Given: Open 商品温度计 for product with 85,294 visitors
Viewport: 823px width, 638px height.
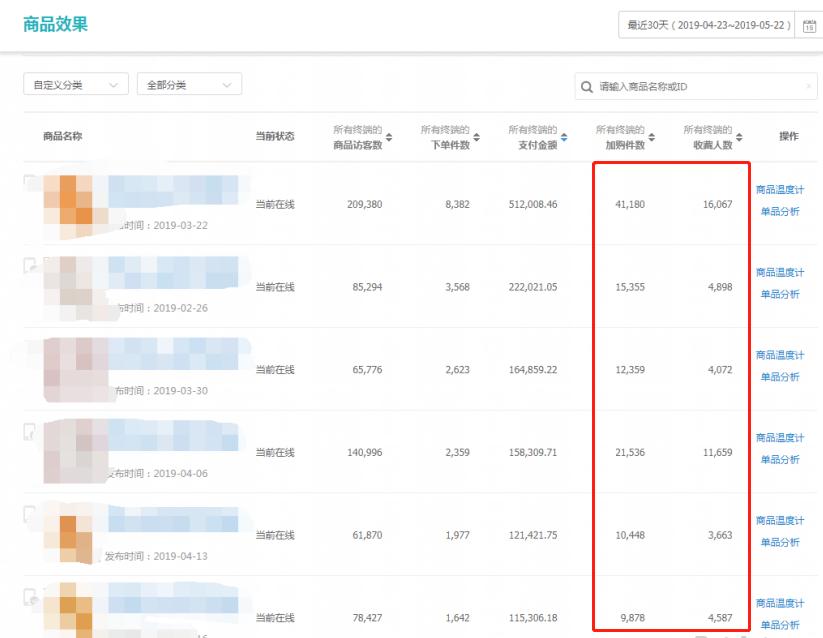Looking at the screenshot, I should (780, 272).
